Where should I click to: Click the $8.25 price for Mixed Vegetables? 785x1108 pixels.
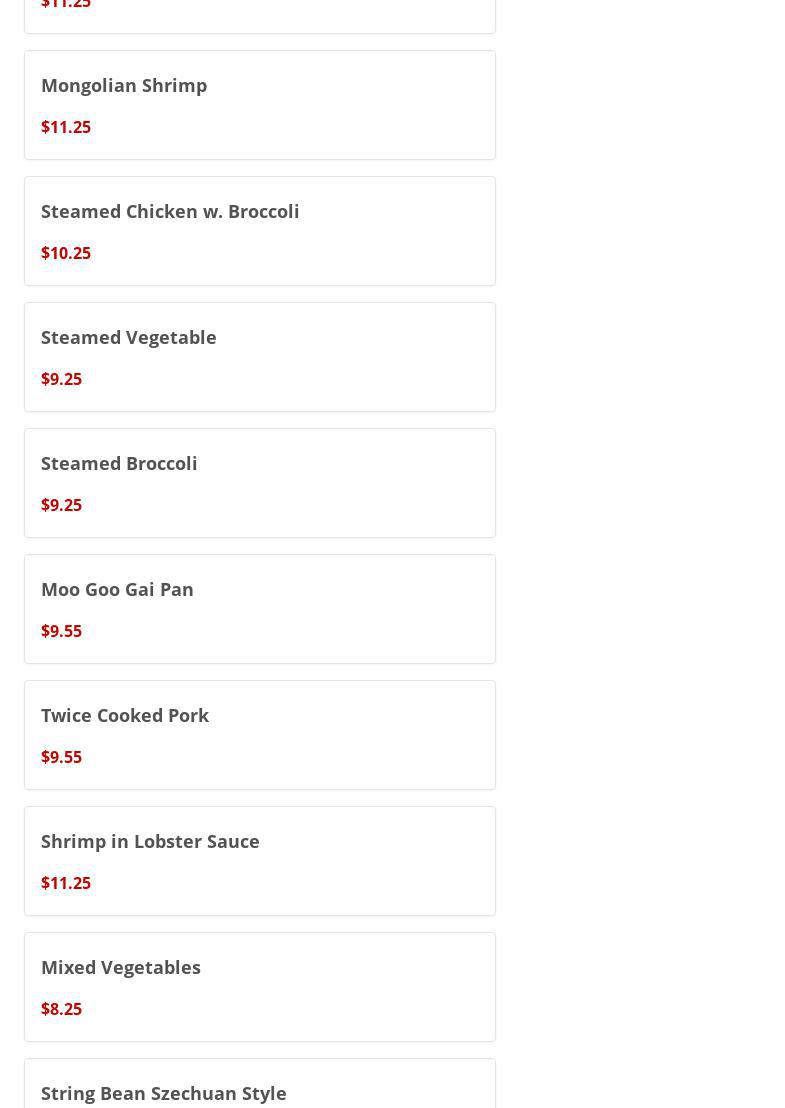point(61,1009)
